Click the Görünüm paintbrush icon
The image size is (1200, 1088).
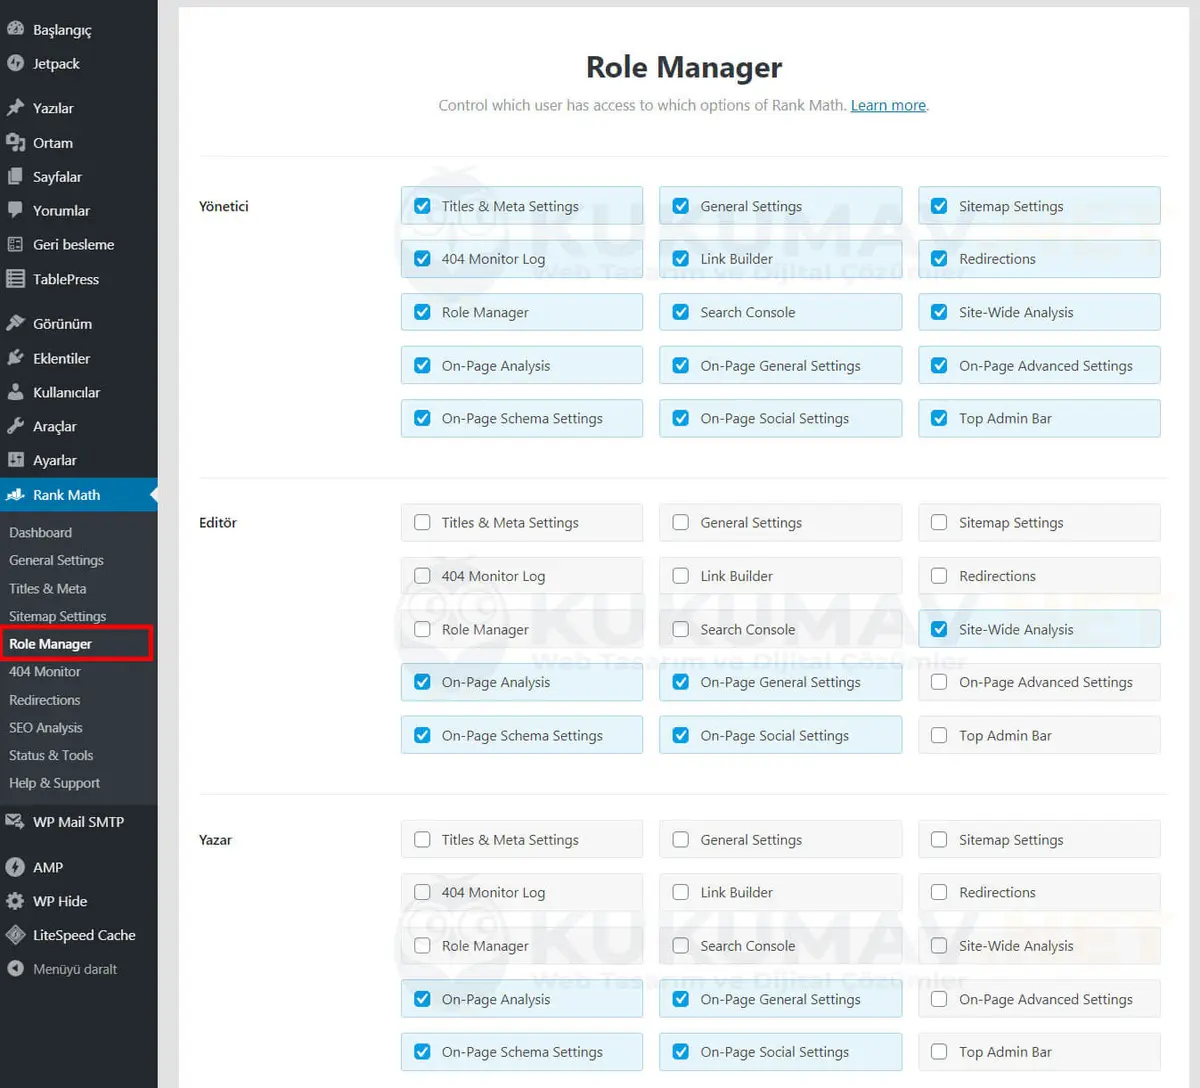[x=15, y=324]
